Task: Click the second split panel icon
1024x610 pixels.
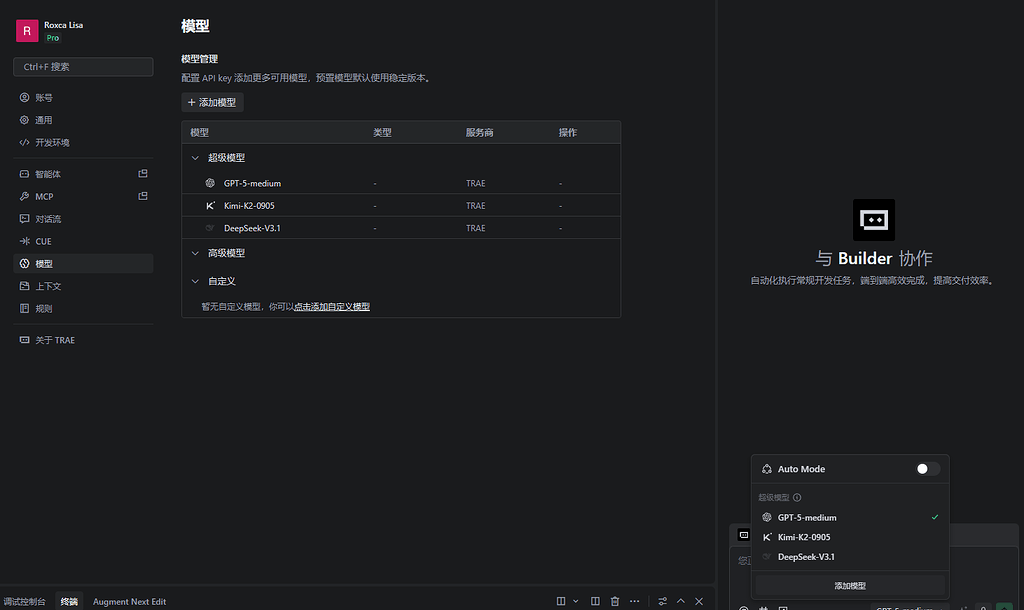Action: (x=595, y=601)
